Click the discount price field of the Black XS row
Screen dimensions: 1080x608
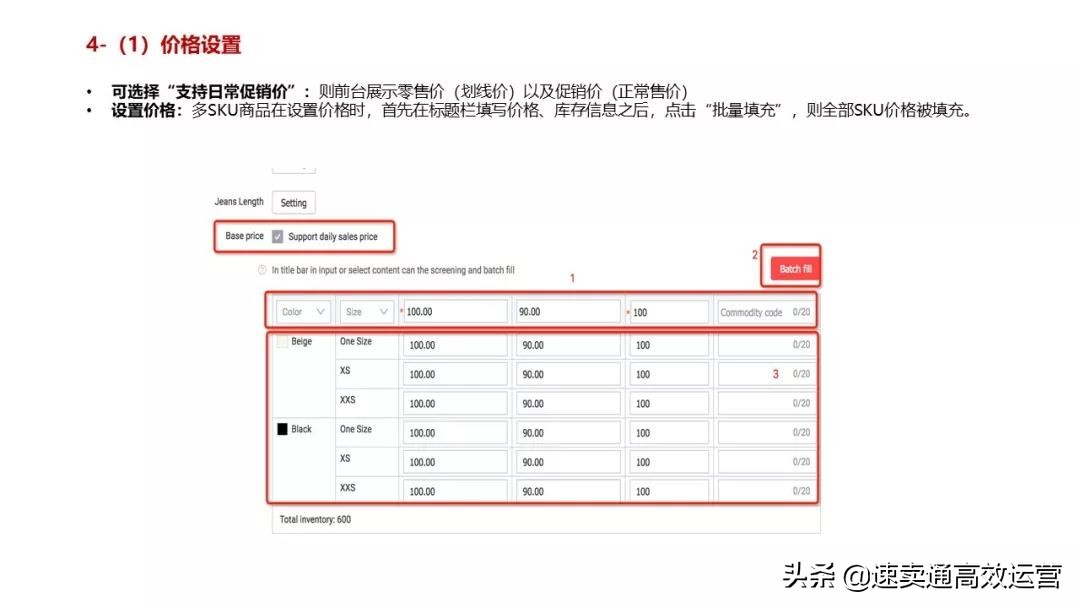point(568,461)
